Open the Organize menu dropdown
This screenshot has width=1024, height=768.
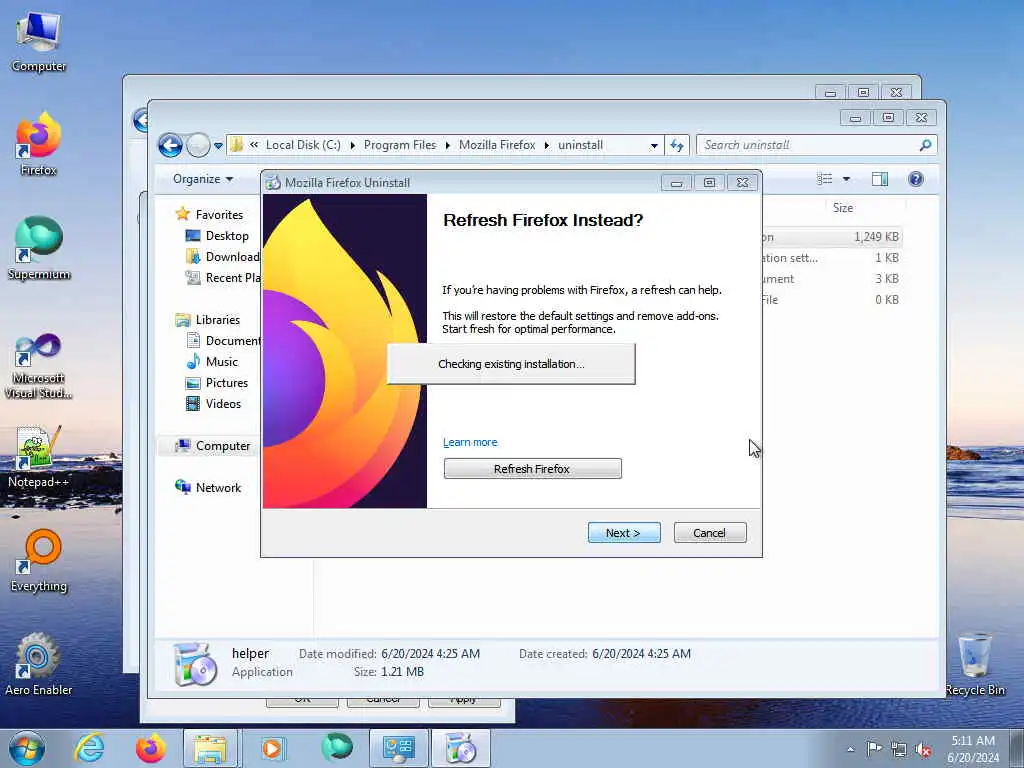pos(202,179)
